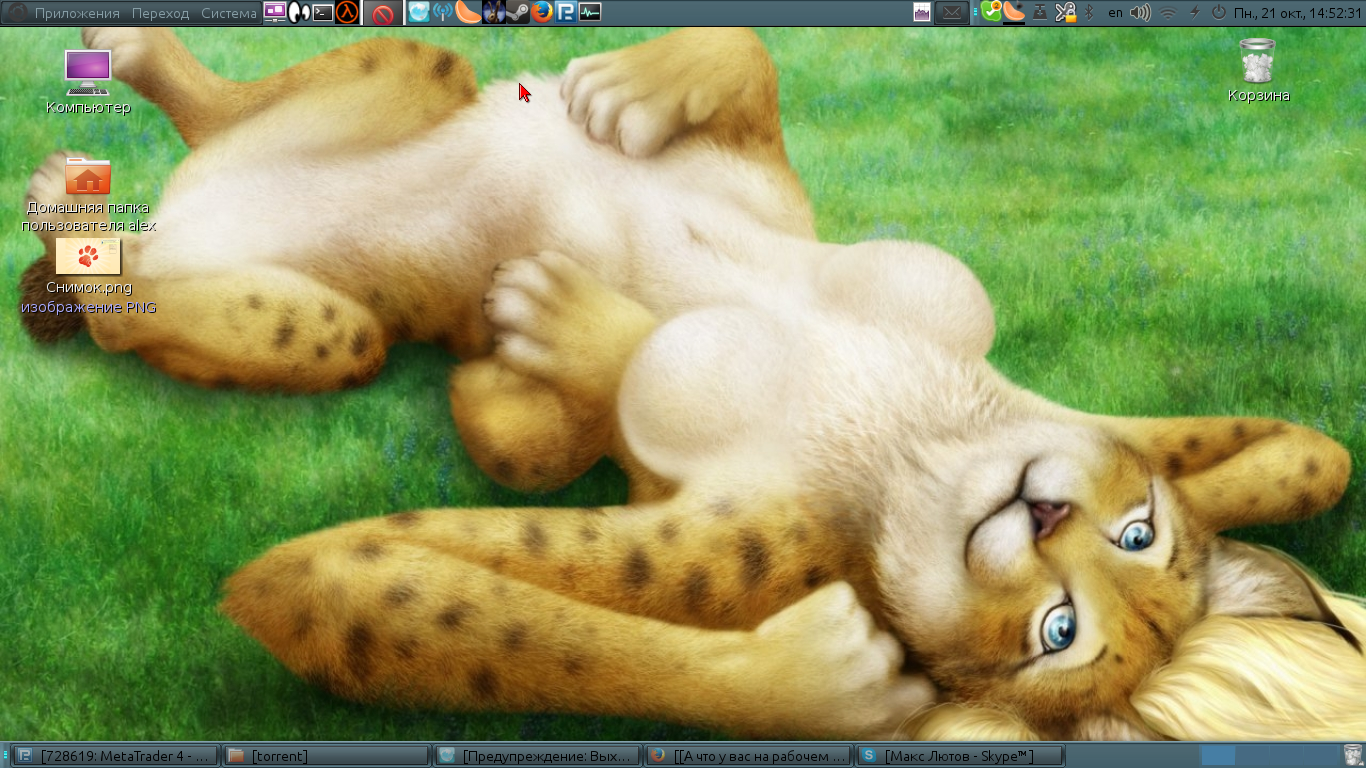Open the system monitor pulse icon
Viewport: 1366px width, 768px height.
[590, 13]
